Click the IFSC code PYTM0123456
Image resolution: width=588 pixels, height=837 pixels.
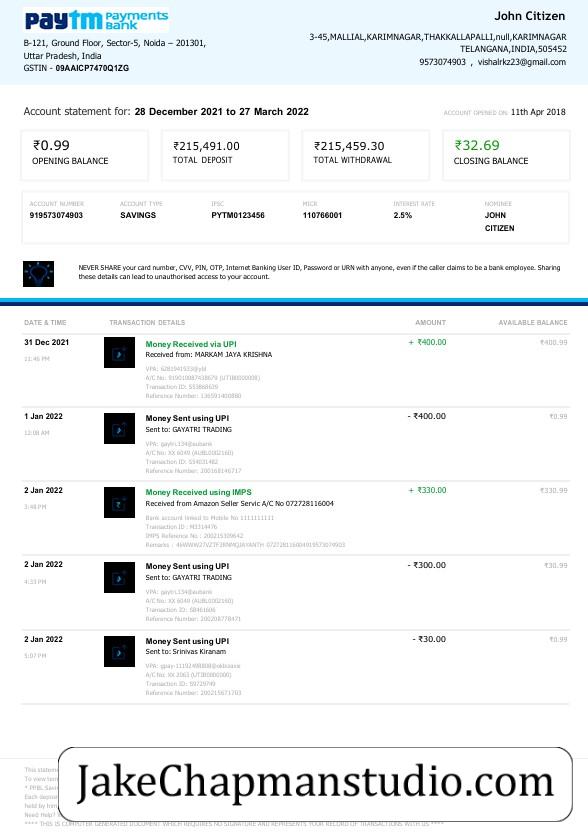238,215
